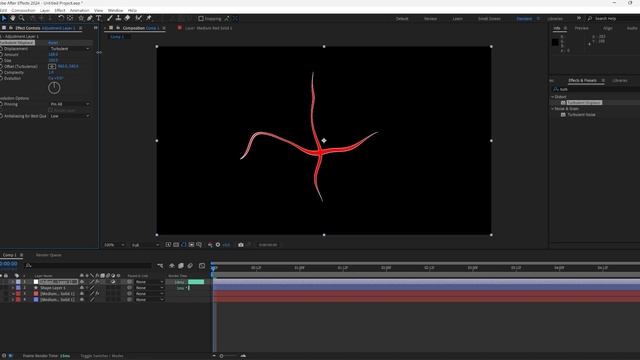
Task: Open the parent dropdown for layer 4
Action: [149, 300]
